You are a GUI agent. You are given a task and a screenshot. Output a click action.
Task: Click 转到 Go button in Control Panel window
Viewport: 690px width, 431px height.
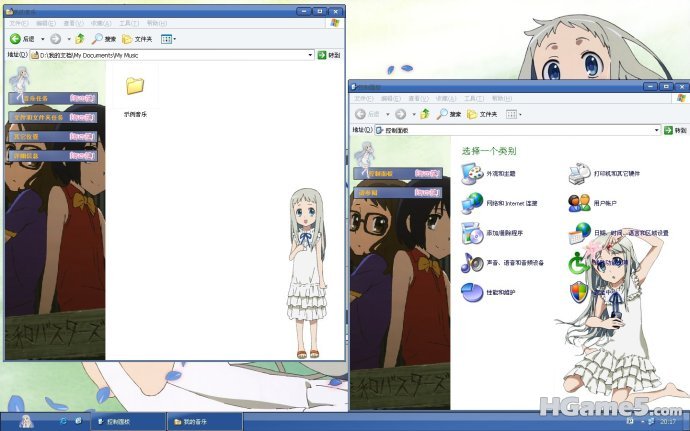pyautogui.click(x=675, y=130)
